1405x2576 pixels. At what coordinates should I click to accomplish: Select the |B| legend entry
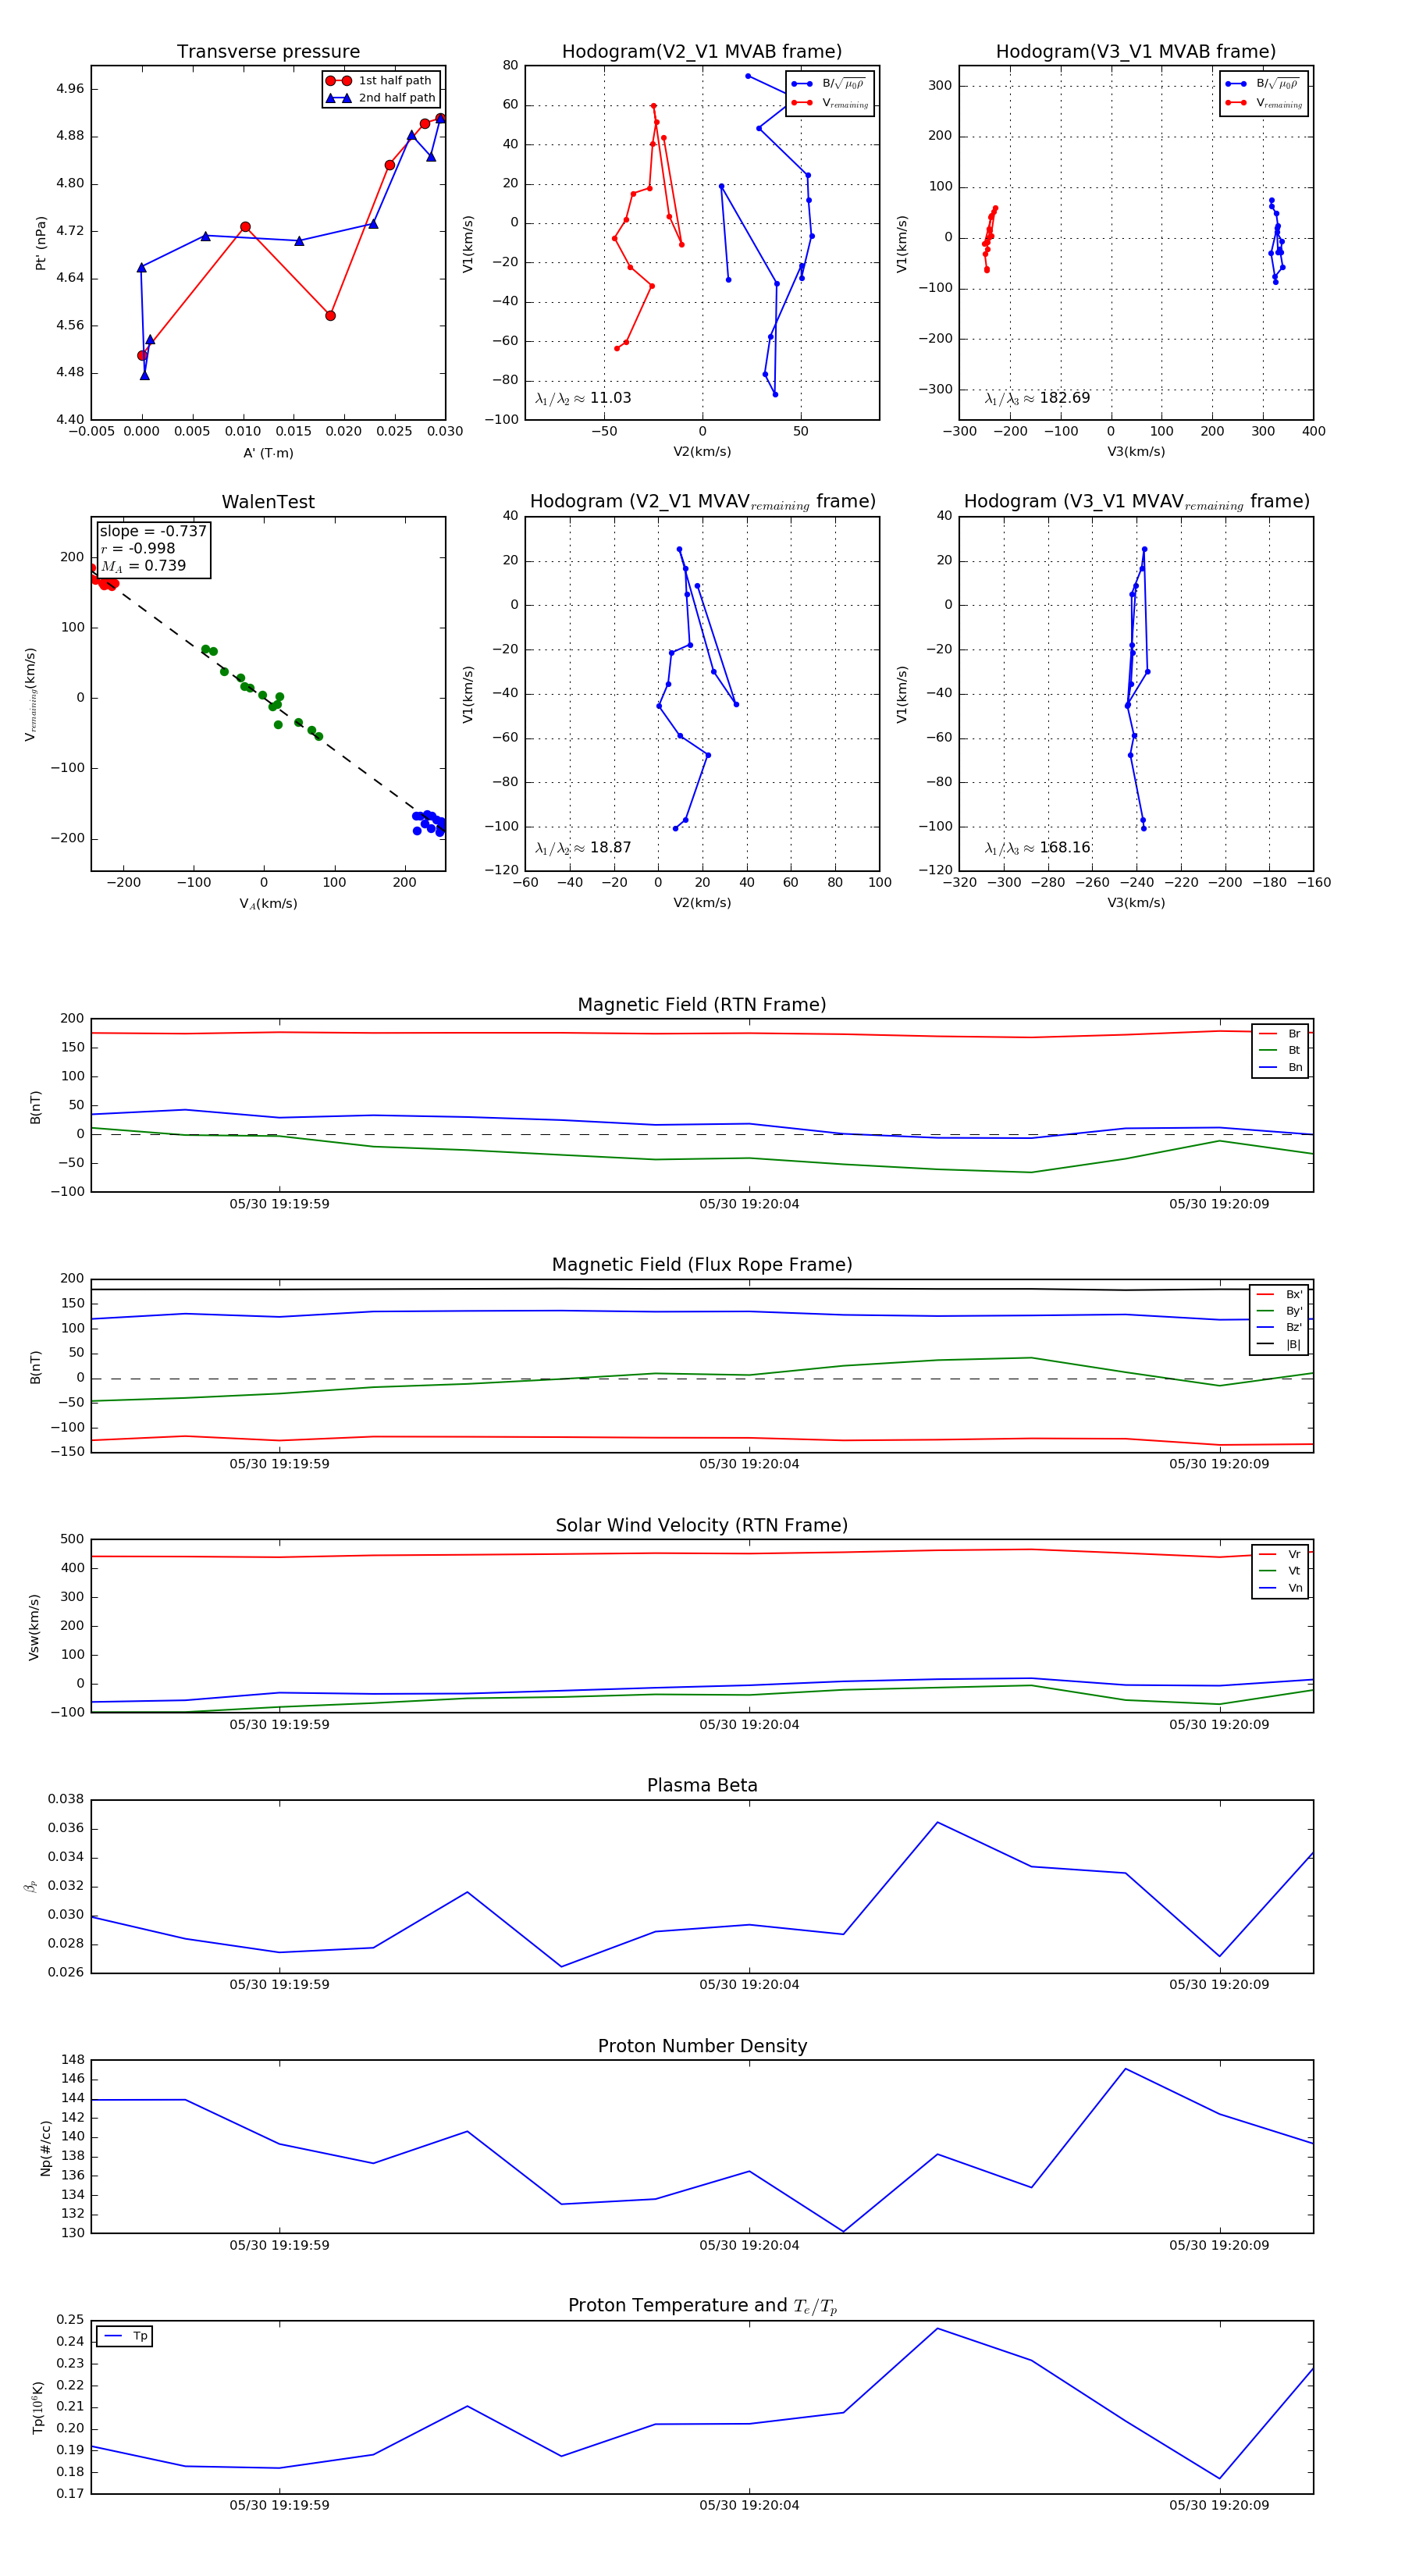(x=1279, y=1345)
